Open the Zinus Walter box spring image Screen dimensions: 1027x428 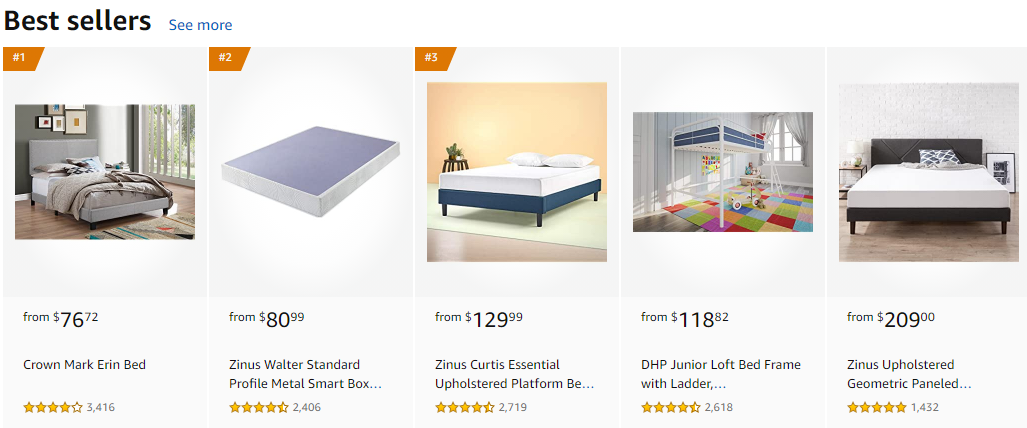311,172
